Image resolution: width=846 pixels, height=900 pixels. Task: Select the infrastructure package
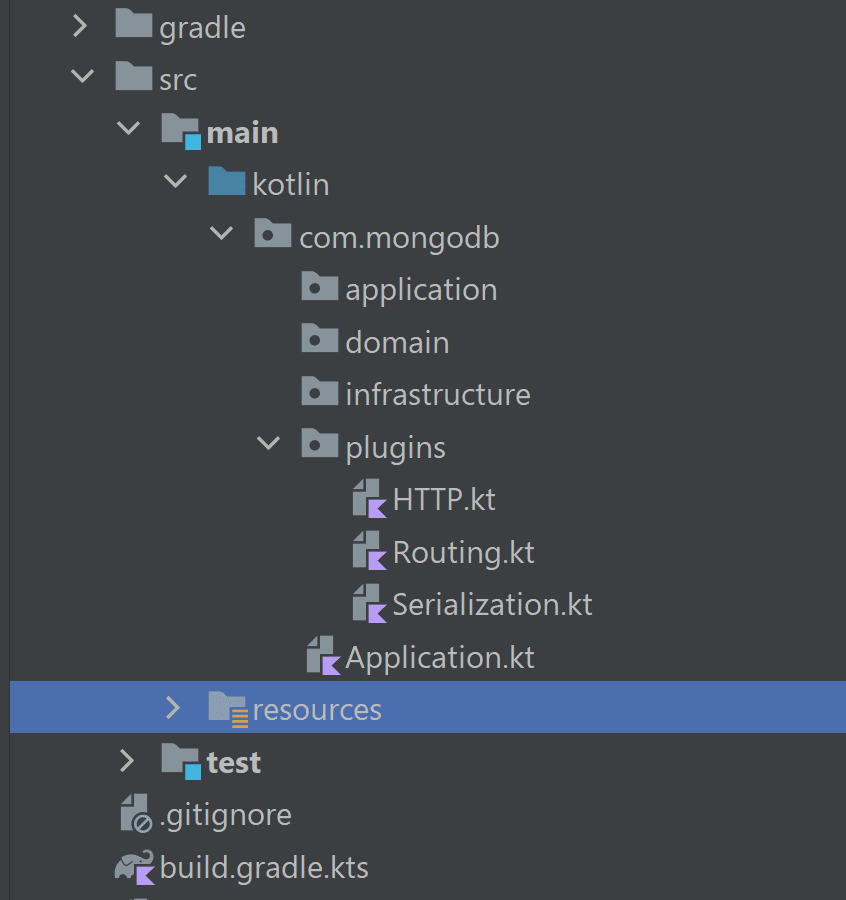(x=437, y=393)
